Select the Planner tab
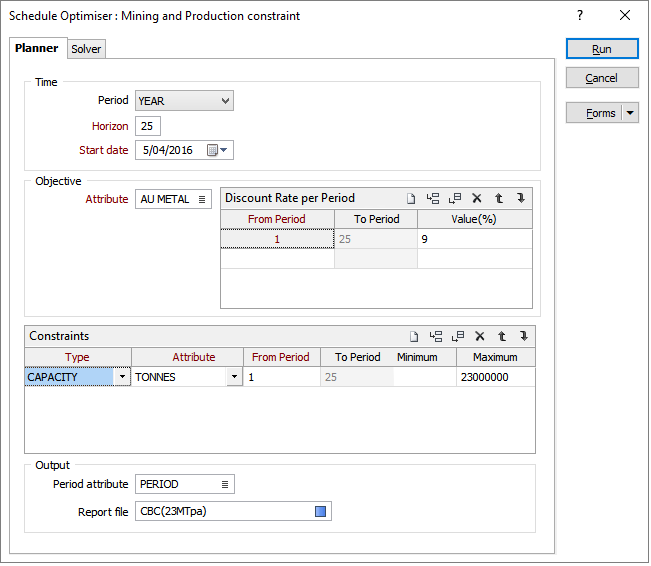Image resolution: width=651 pixels, height=566 pixels. click(x=37, y=48)
